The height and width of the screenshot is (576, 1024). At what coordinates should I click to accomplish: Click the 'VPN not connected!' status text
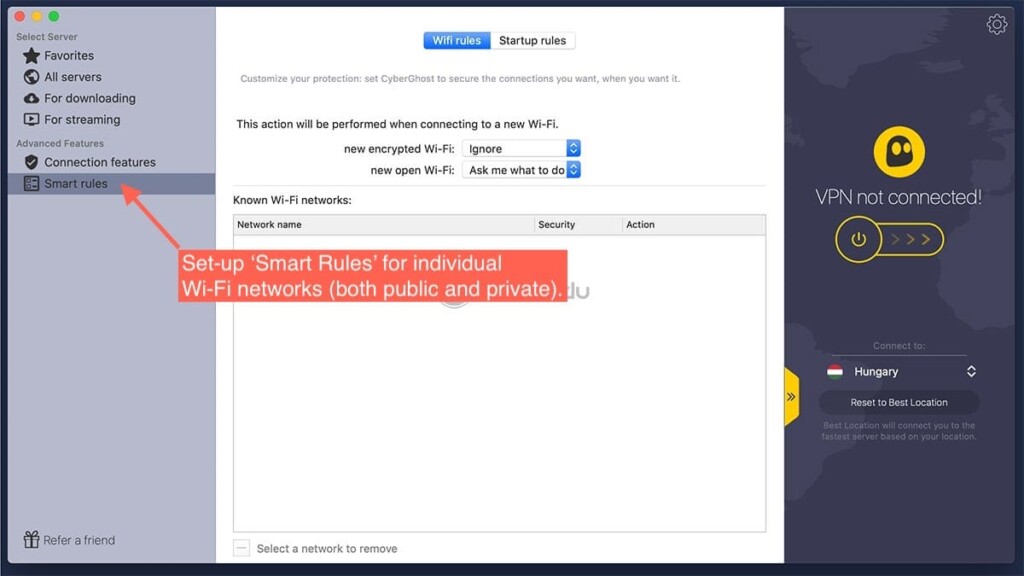898,197
